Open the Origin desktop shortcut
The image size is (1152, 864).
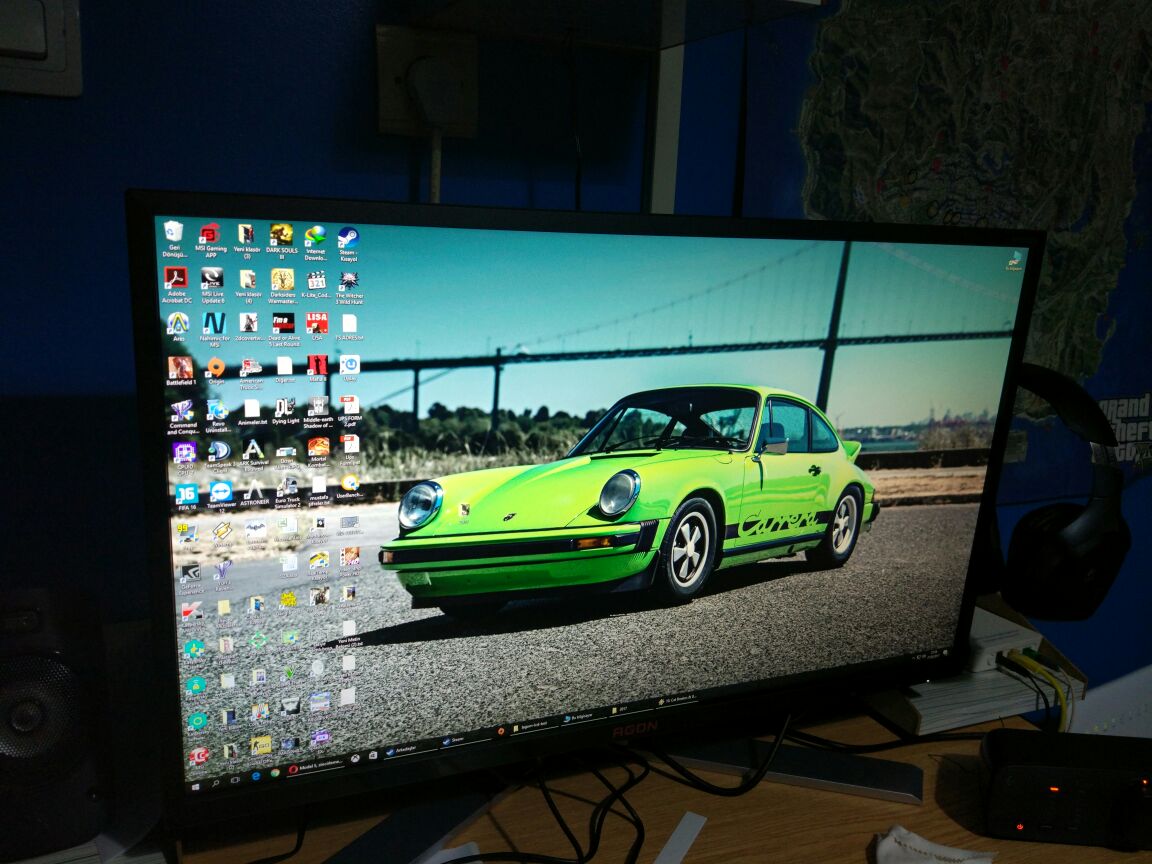tap(216, 371)
